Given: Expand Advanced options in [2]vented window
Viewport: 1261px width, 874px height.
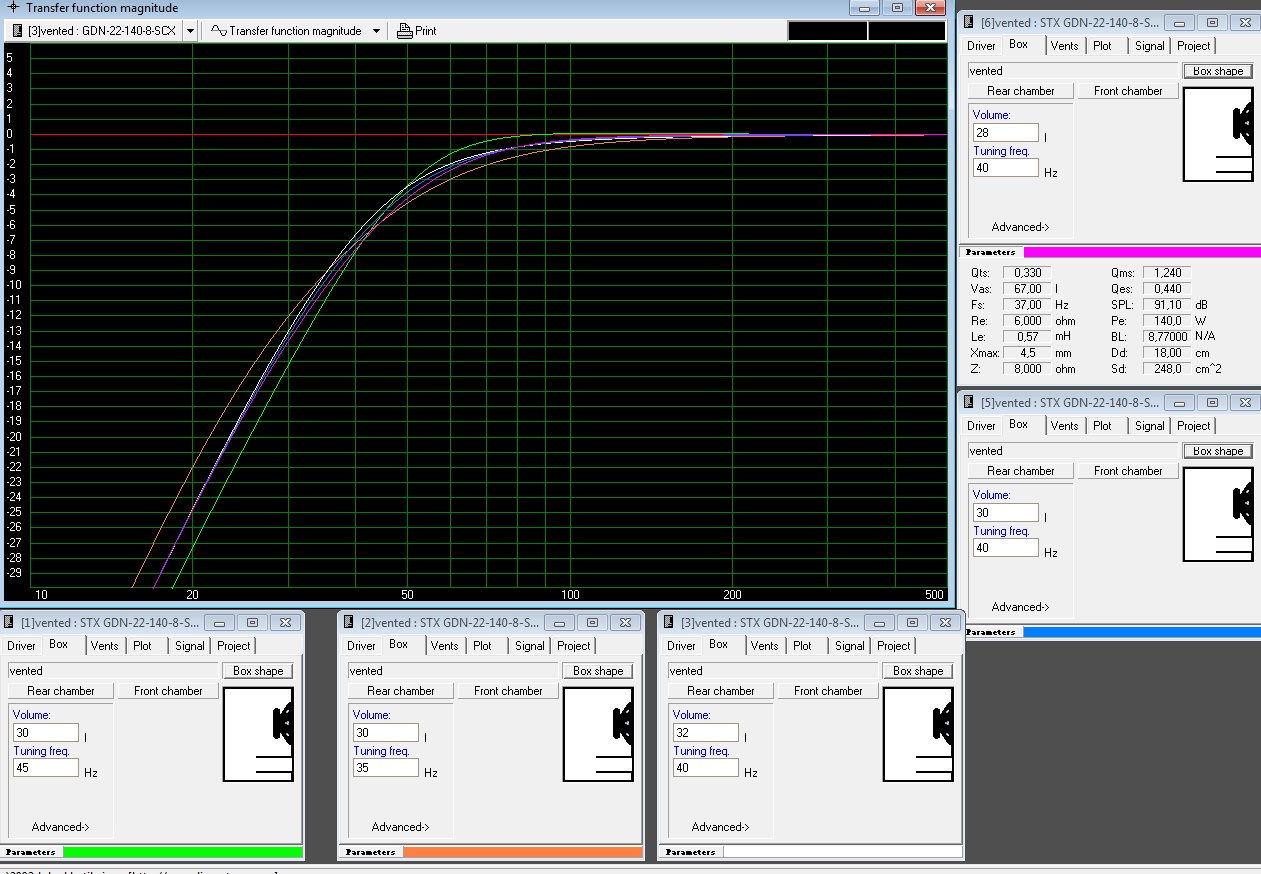Looking at the screenshot, I should tap(400, 827).
